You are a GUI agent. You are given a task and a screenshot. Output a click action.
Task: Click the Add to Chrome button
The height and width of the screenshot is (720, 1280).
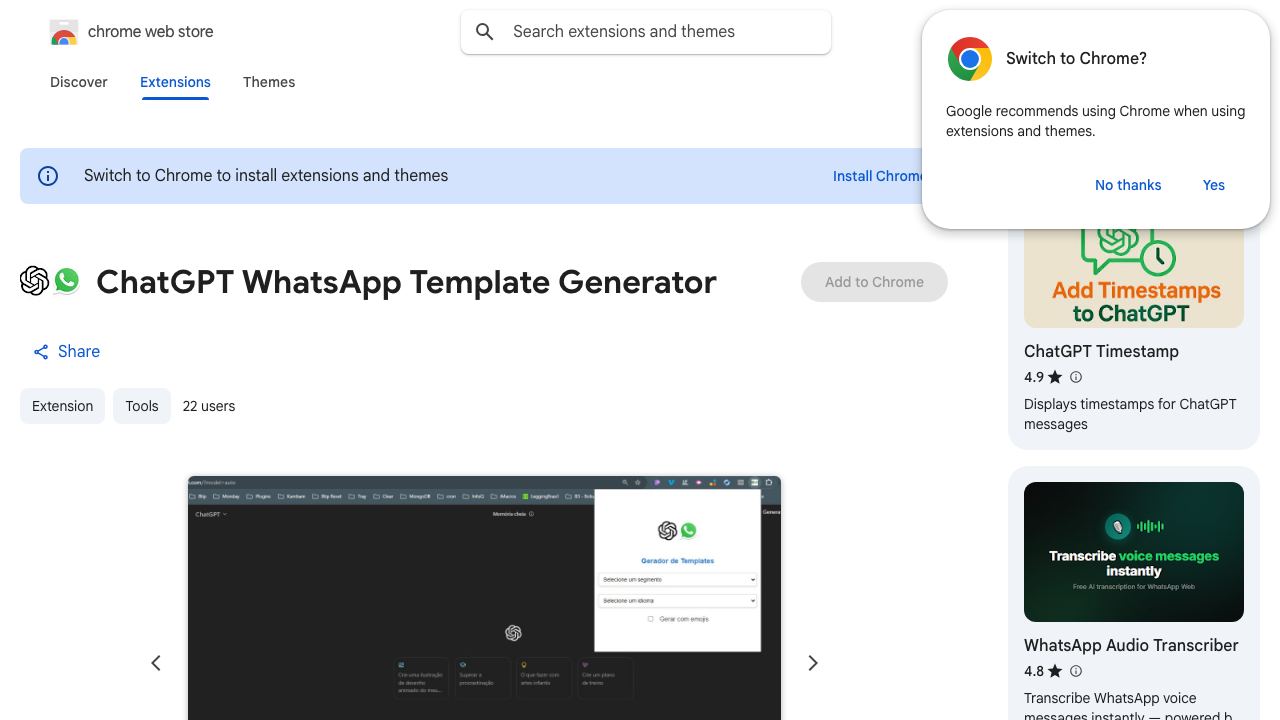(x=874, y=282)
